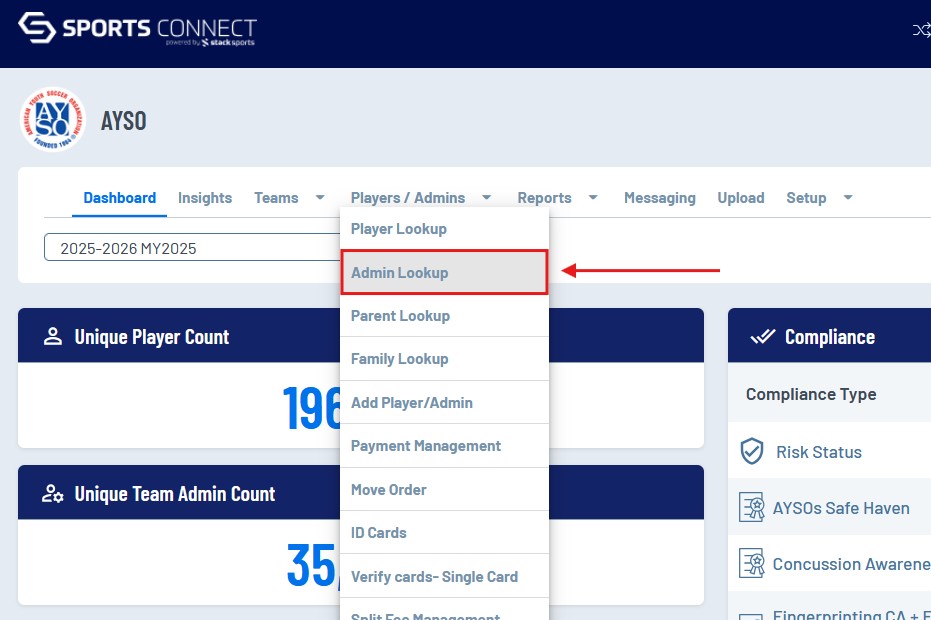The width and height of the screenshot is (931, 620).
Task: Go to the Messaging tab
Action: [659, 198]
